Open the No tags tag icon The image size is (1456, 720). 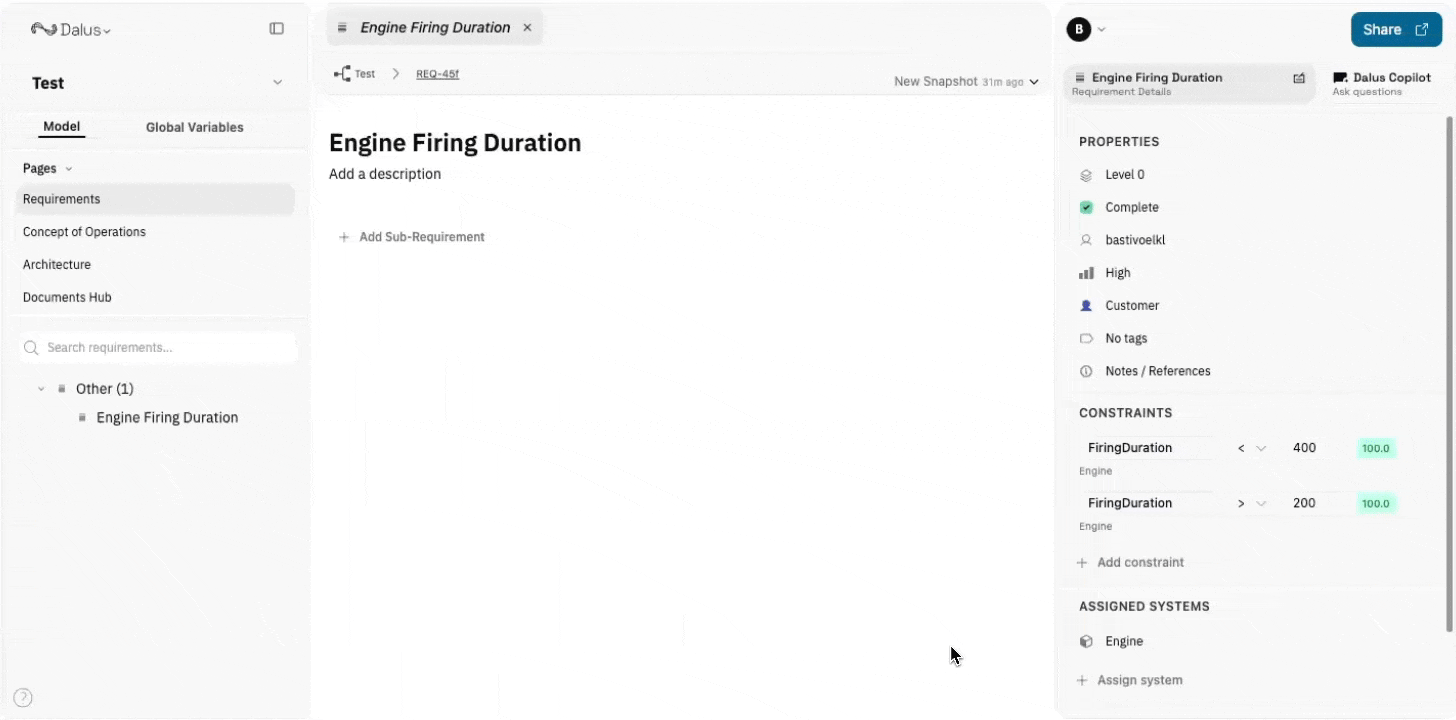1086,338
